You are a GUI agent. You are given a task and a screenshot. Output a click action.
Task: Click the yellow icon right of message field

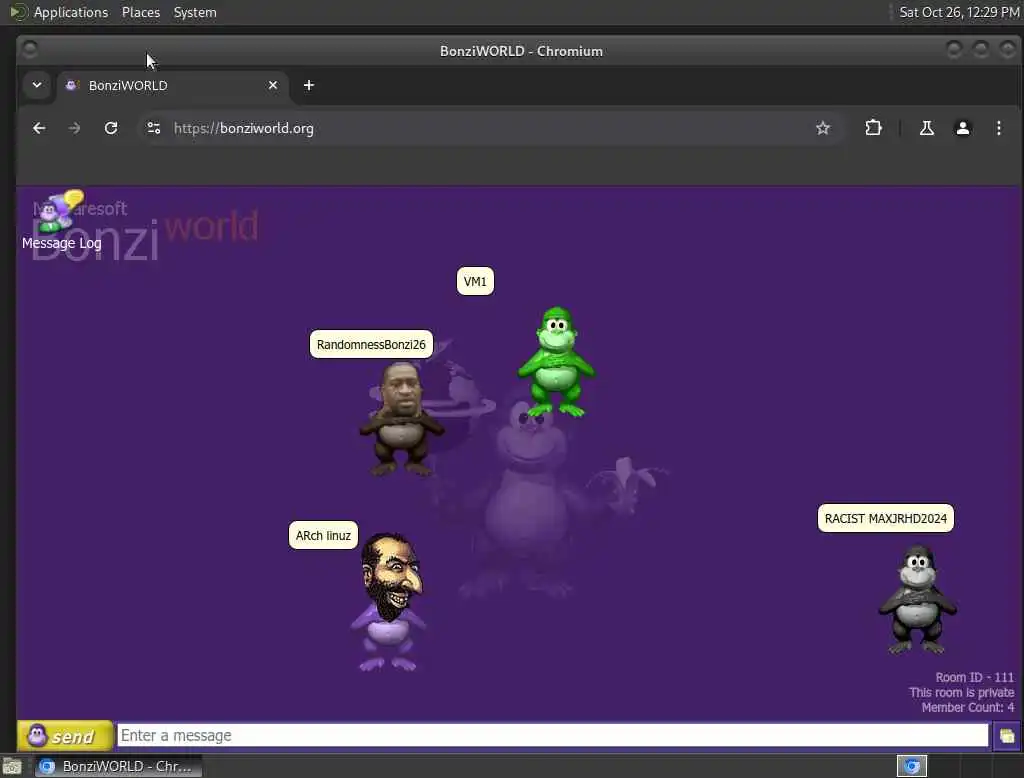click(x=1006, y=736)
